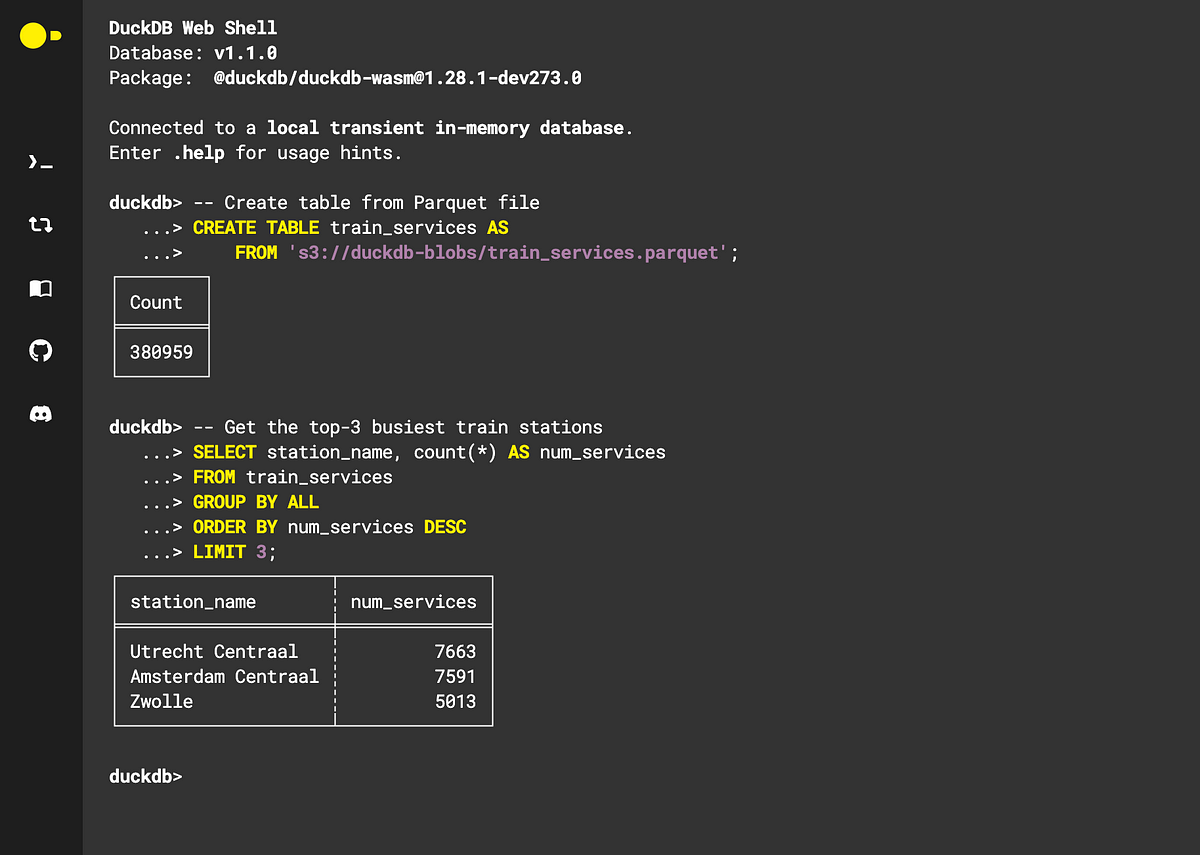Click the '@duckdb/duckdb-wasm@1.28.1-dev273.0' package text
Viewport: 1200px width, 855px height.
398,77
